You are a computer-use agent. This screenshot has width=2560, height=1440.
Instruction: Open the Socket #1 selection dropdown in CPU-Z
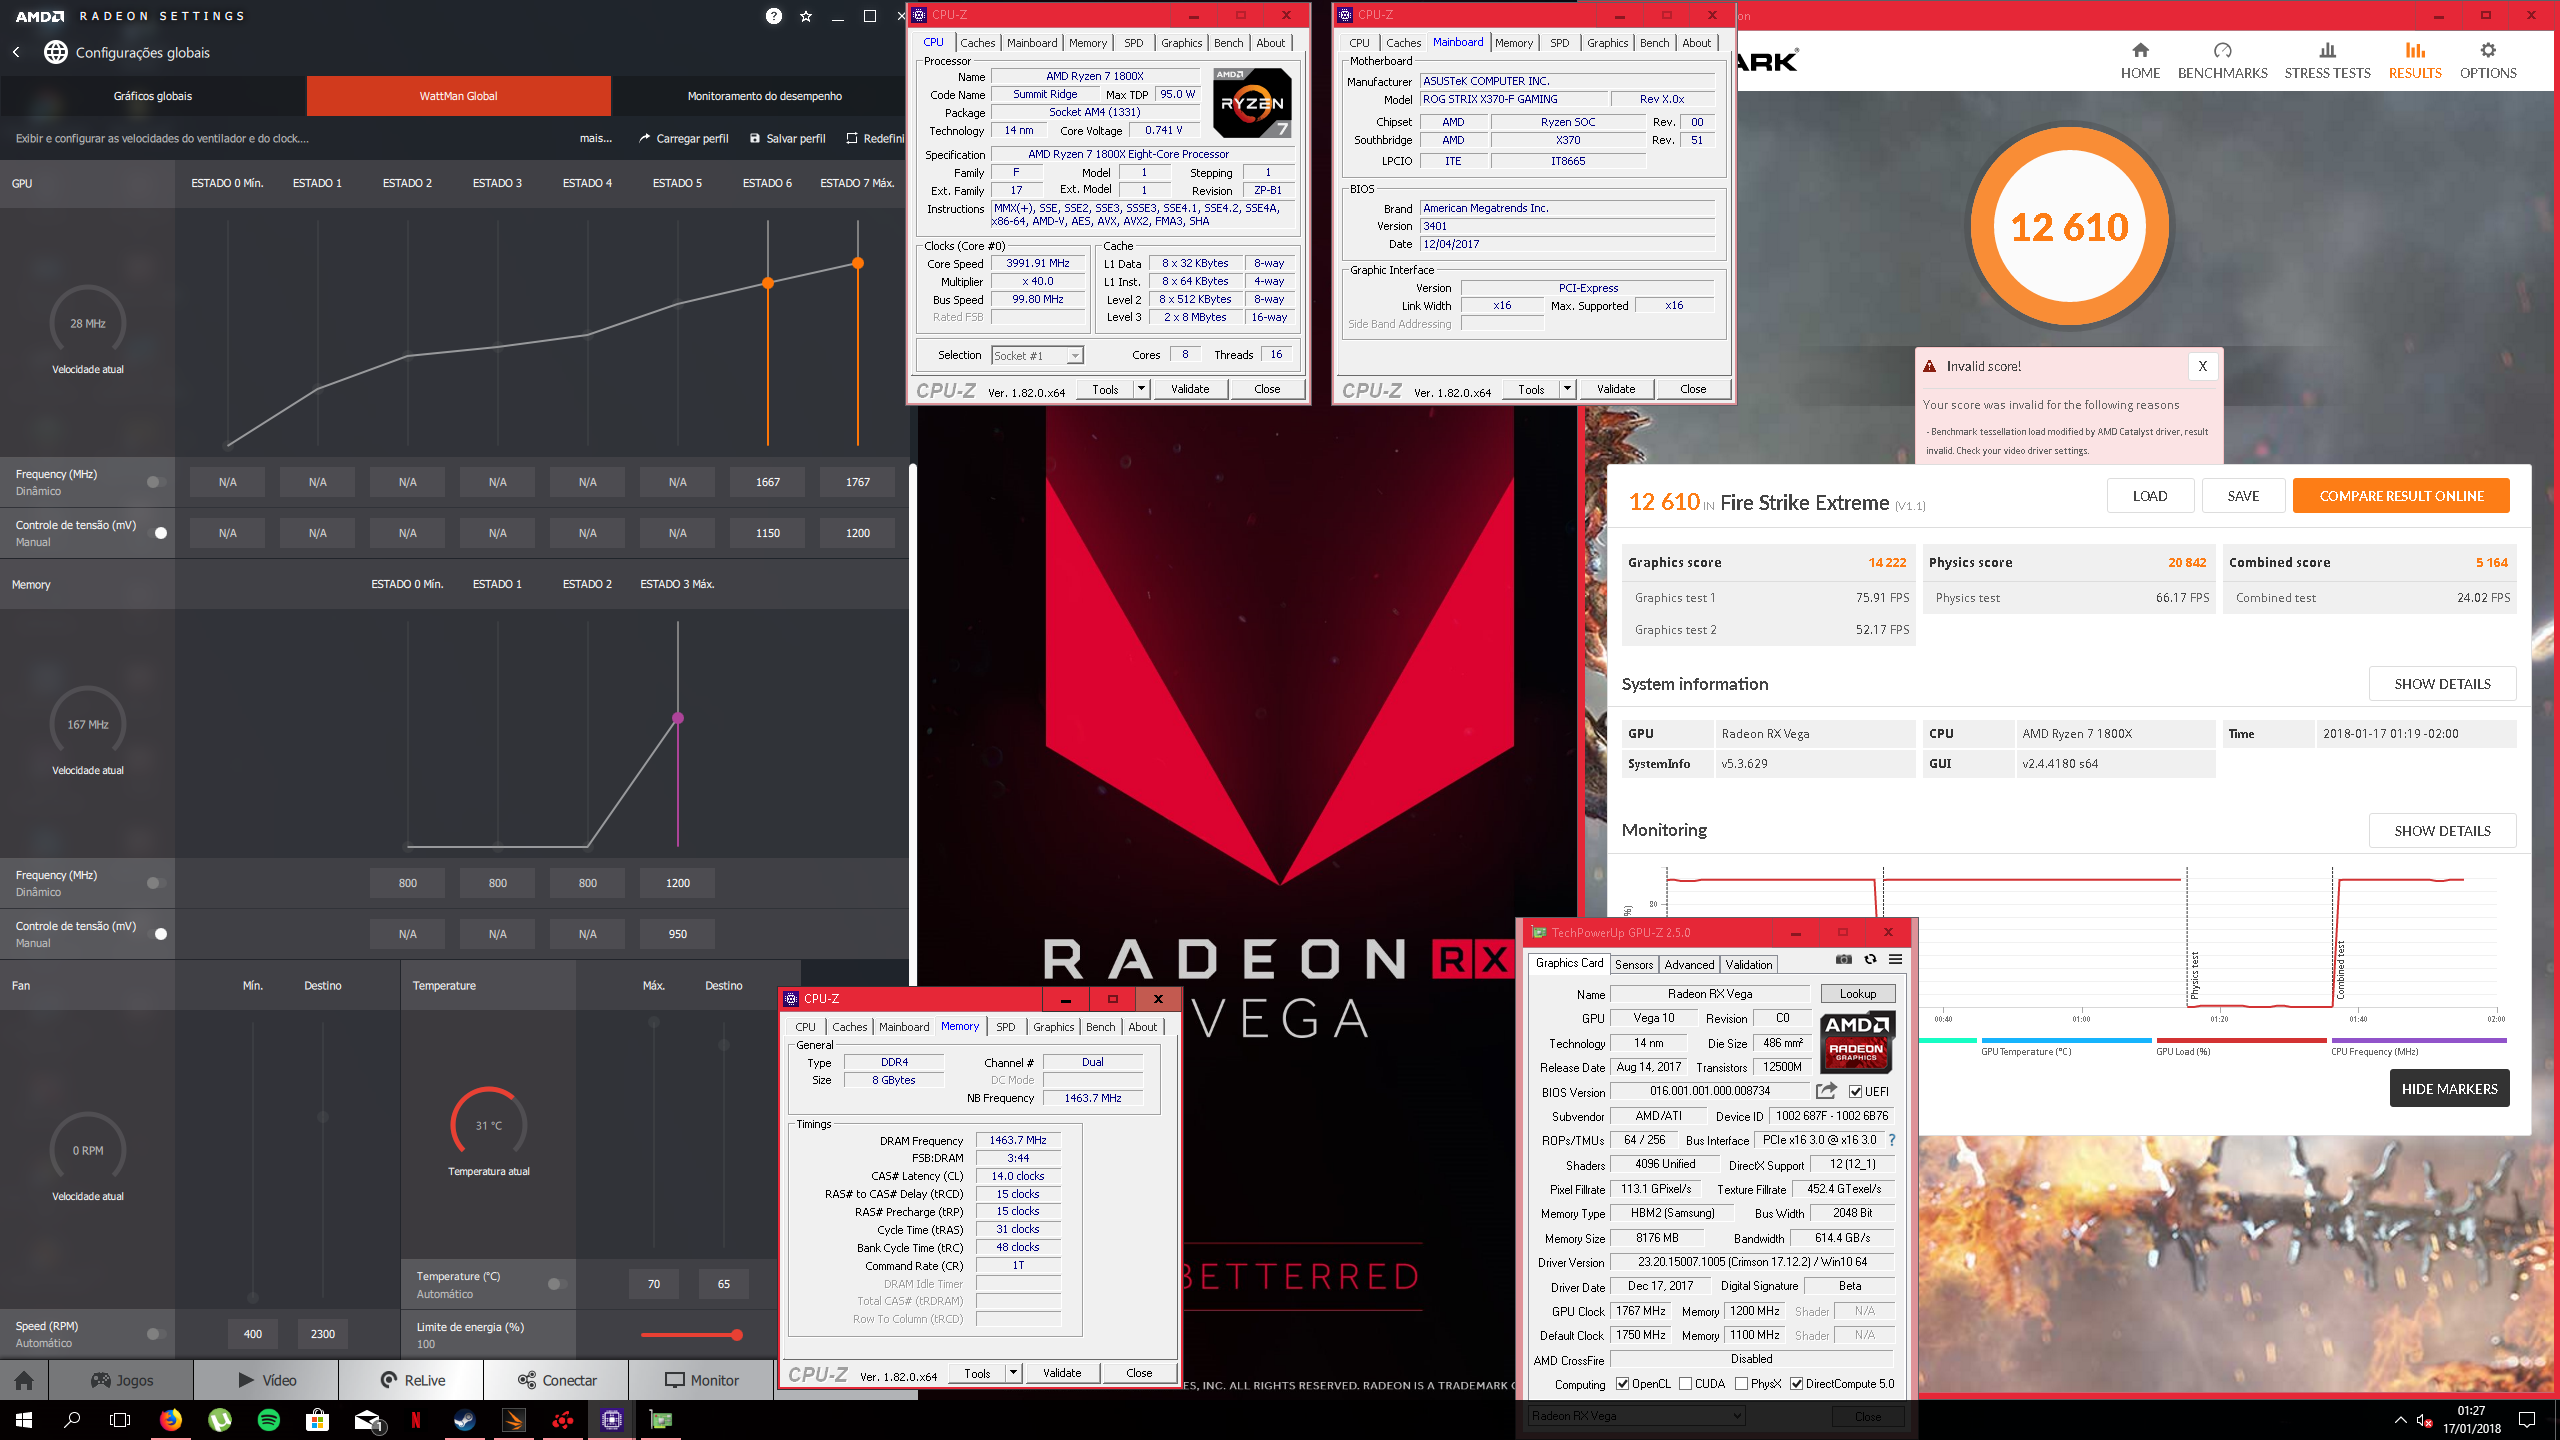click(1037, 355)
